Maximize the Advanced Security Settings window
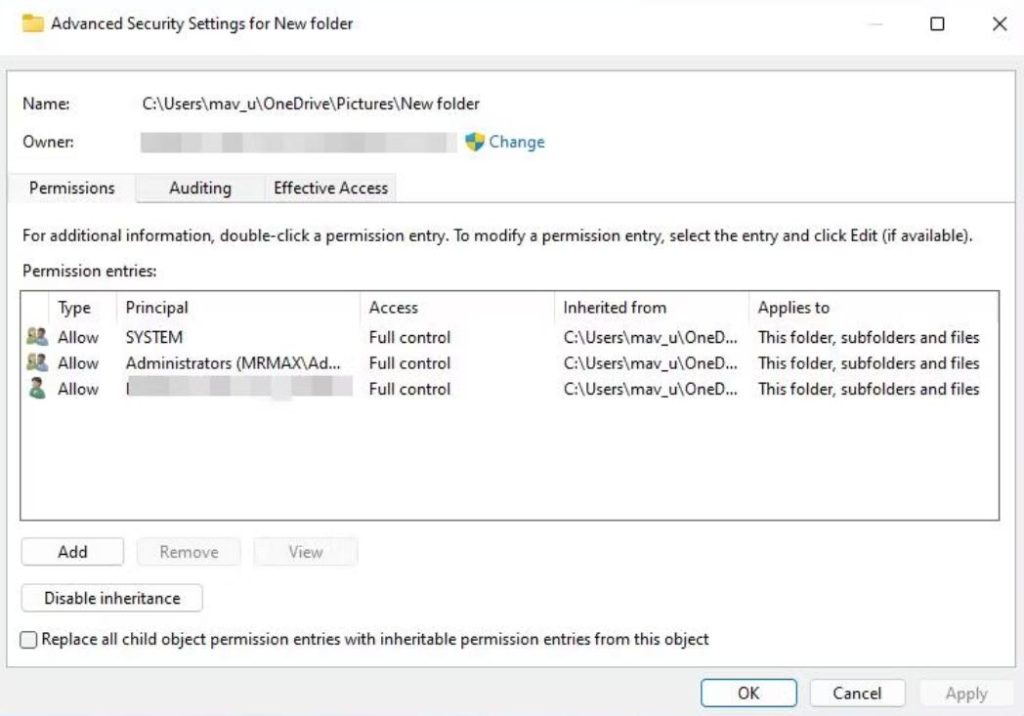 [x=937, y=24]
